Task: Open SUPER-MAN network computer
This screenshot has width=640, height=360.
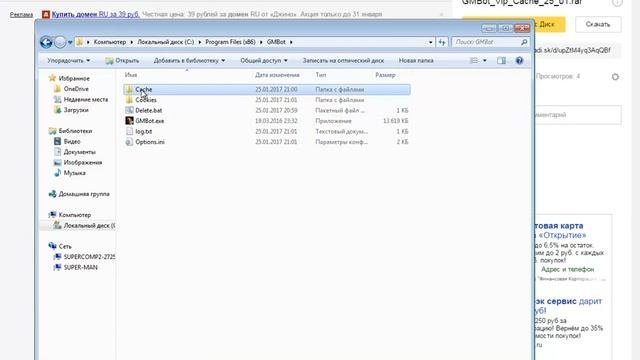Action: pos(80,268)
